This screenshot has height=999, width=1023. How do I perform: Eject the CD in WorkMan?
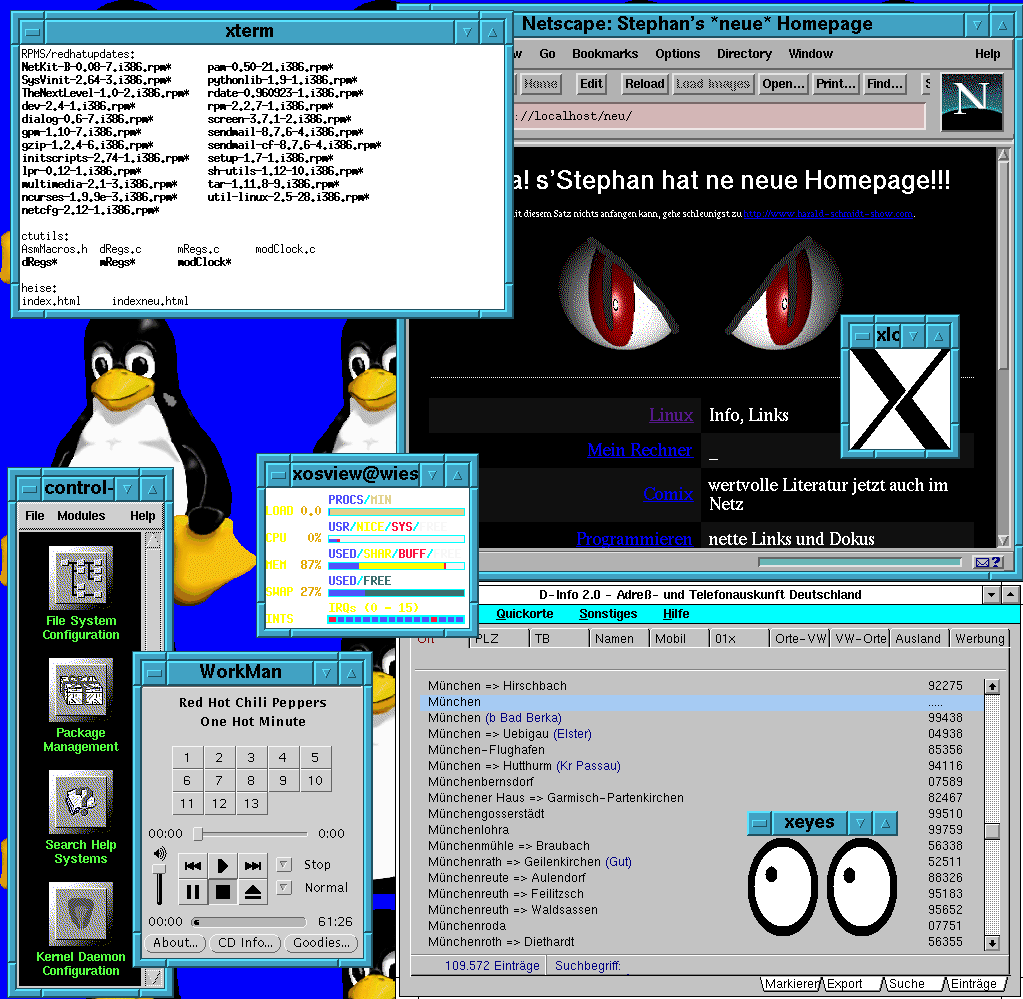click(x=252, y=891)
